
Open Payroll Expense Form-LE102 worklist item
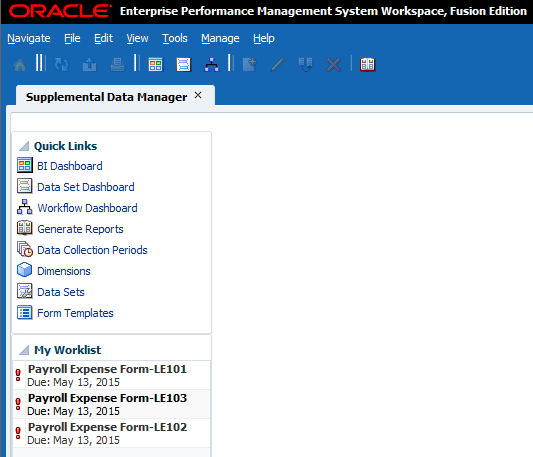coord(111,433)
